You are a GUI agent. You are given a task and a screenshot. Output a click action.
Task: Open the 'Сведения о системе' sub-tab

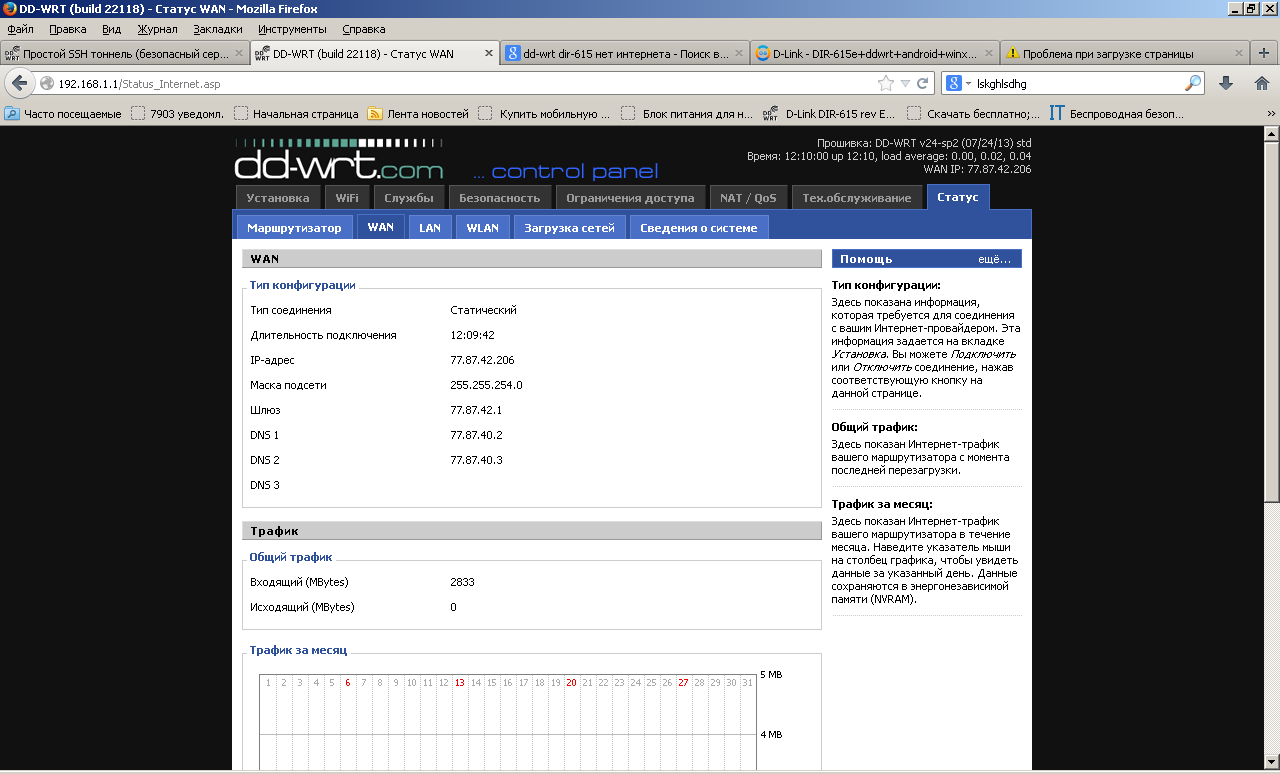699,228
